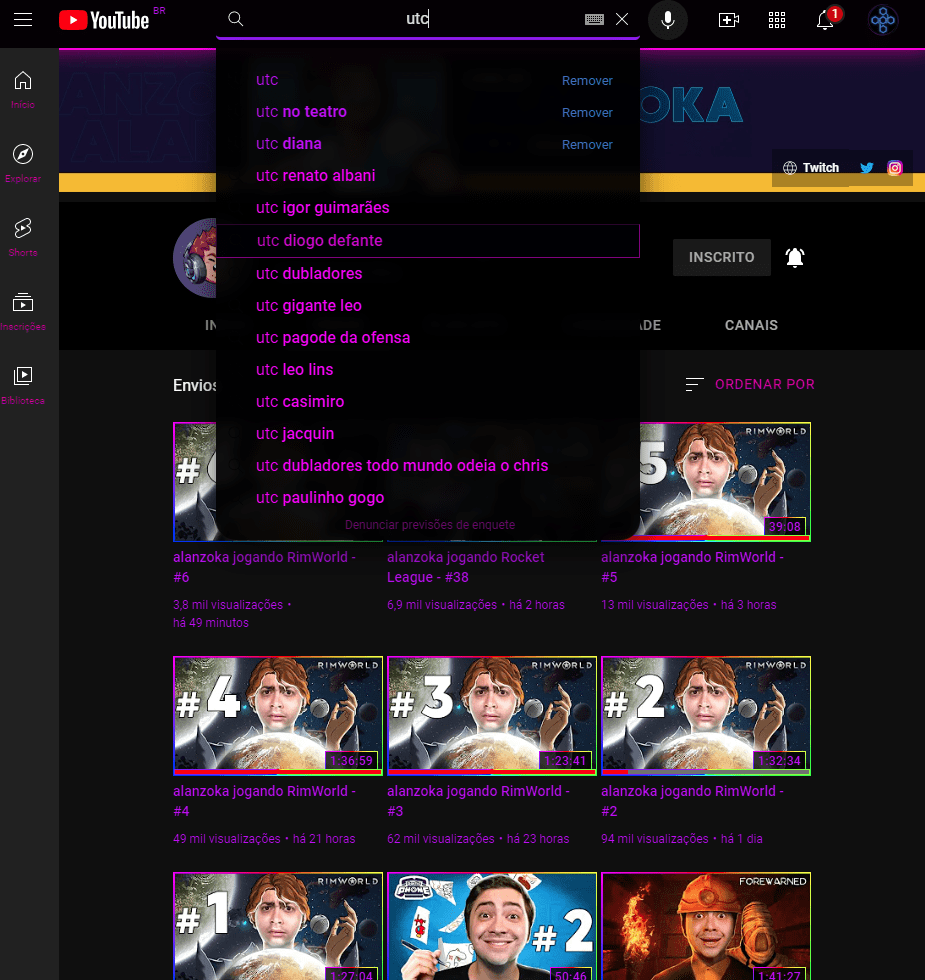This screenshot has width=925, height=980.
Task: Open the on-screen keyboard icon in search bar
Action: (x=593, y=19)
